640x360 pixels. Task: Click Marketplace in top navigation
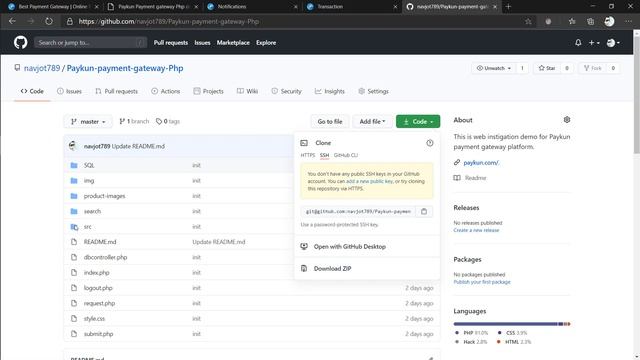coord(233,42)
